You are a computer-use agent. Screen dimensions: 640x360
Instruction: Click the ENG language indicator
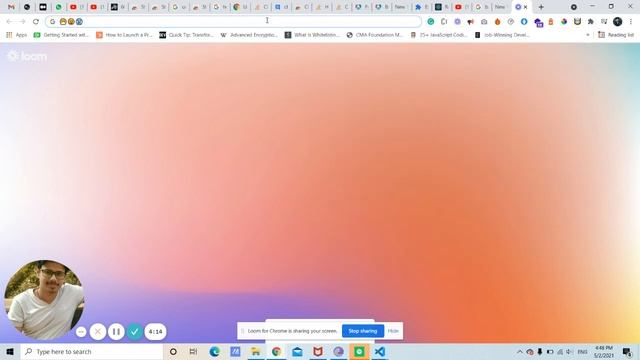point(582,352)
